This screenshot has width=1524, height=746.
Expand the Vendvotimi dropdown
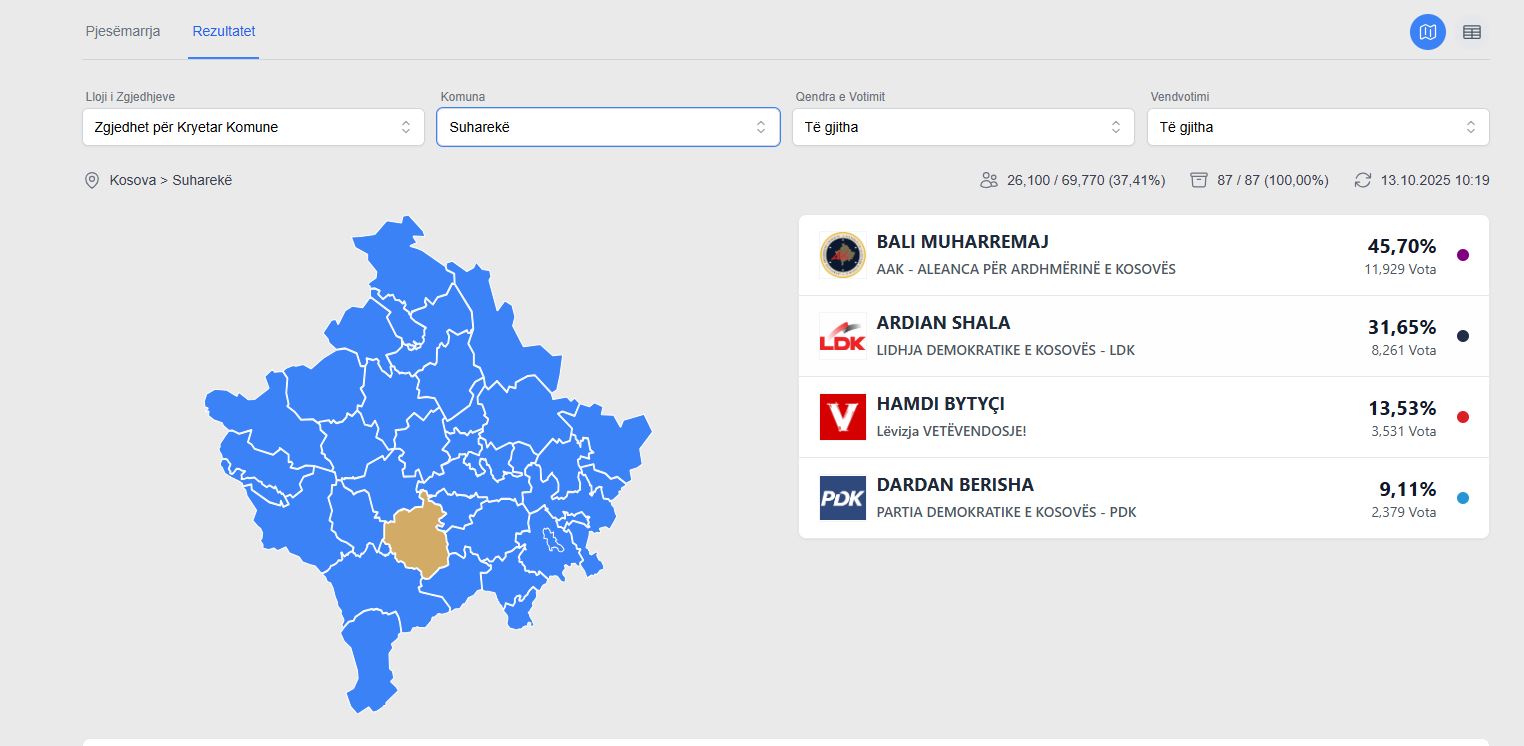coord(1318,127)
